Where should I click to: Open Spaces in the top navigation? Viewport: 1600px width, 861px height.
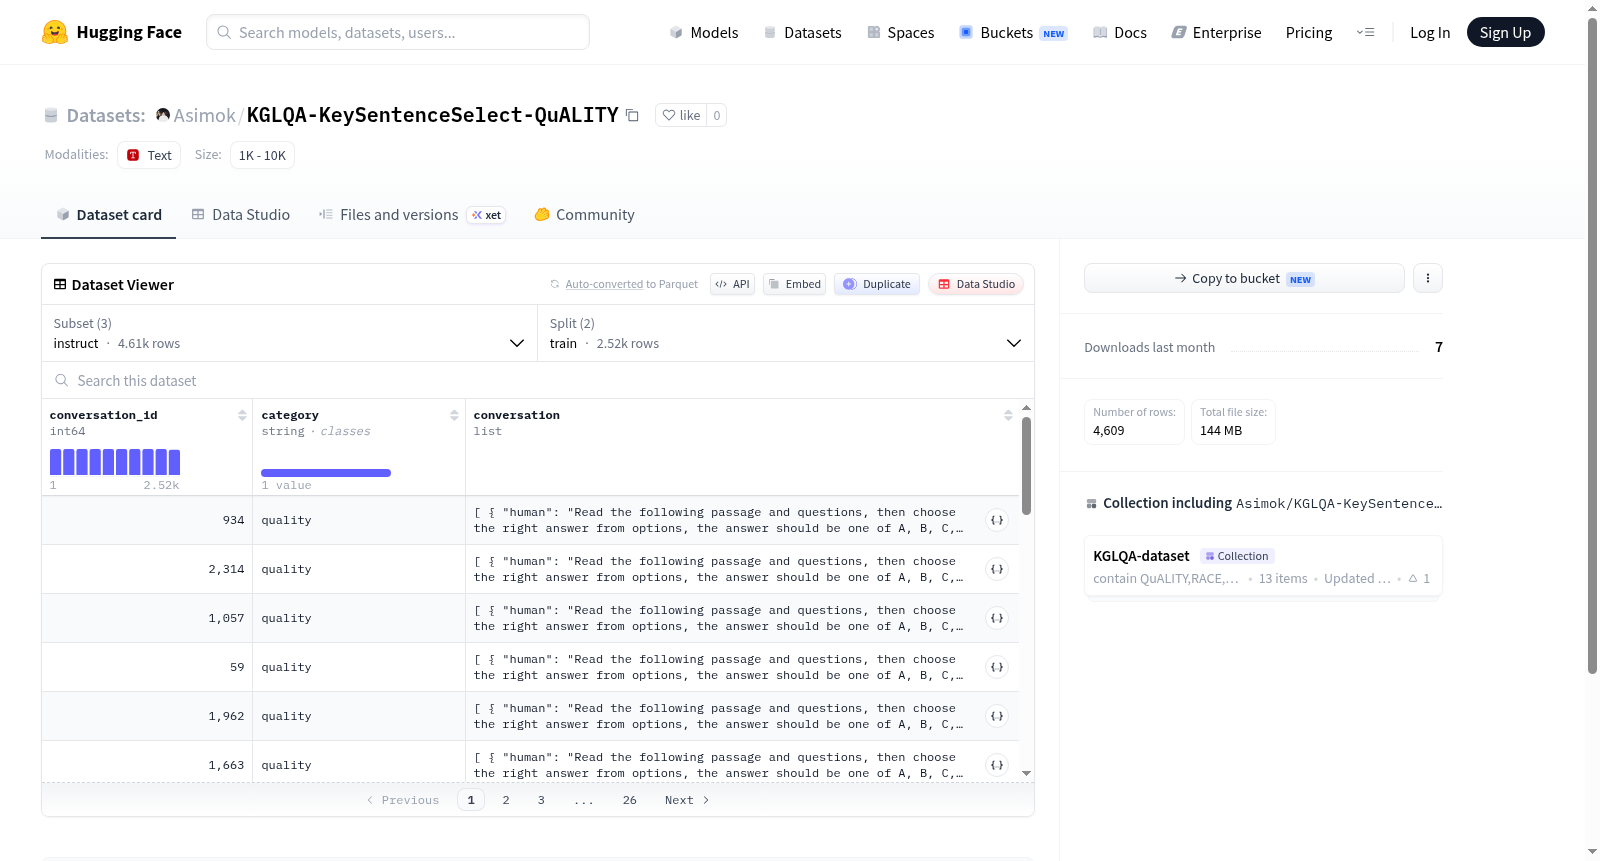coord(901,32)
